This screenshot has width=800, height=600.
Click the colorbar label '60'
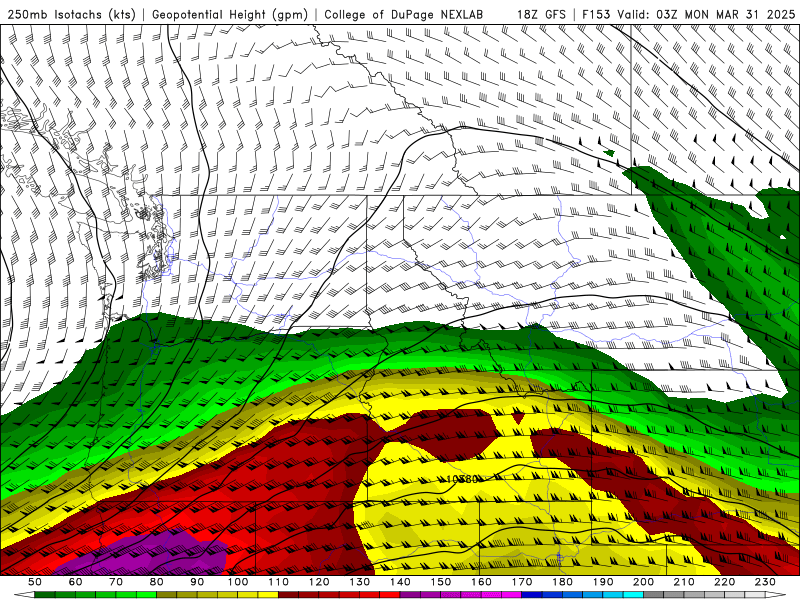tap(75, 582)
